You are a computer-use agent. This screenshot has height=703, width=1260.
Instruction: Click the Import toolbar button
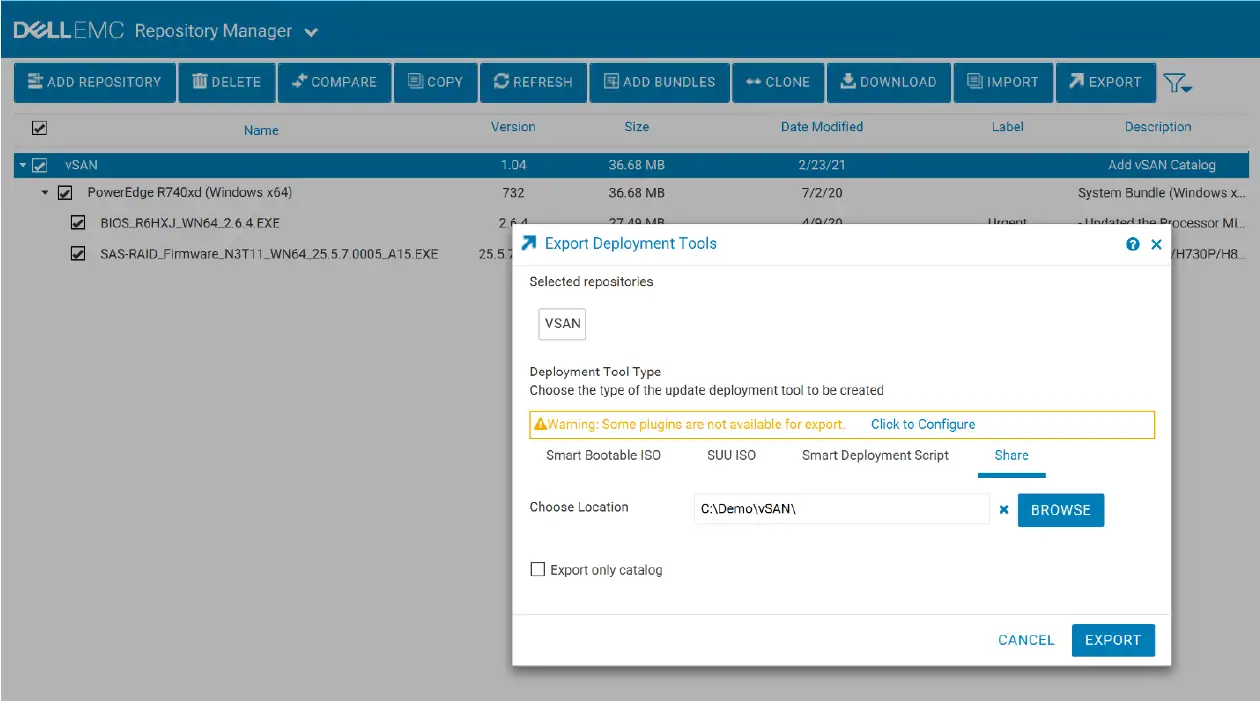point(1003,82)
